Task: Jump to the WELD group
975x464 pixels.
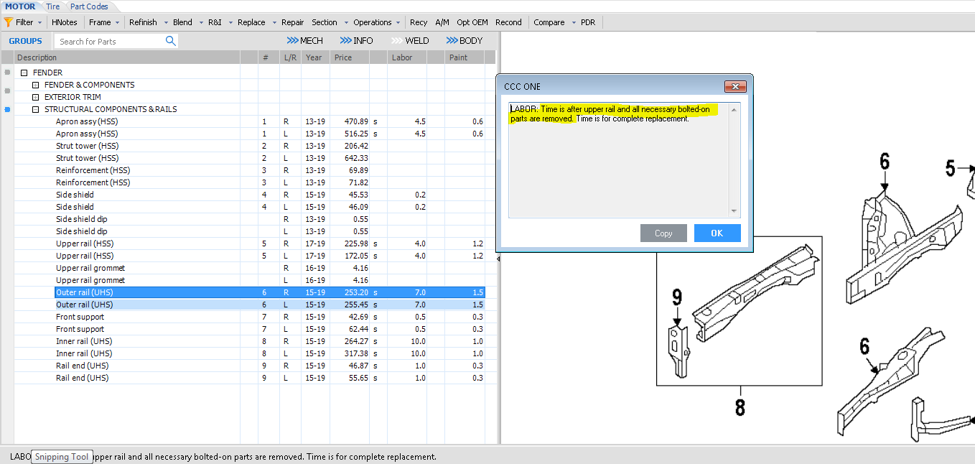Action: 410,41
